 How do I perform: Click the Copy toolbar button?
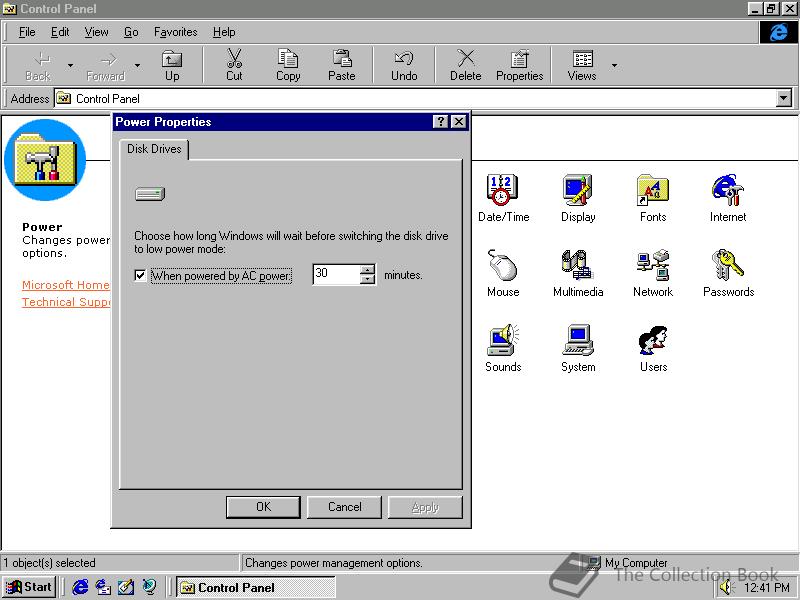pyautogui.click(x=288, y=65)
